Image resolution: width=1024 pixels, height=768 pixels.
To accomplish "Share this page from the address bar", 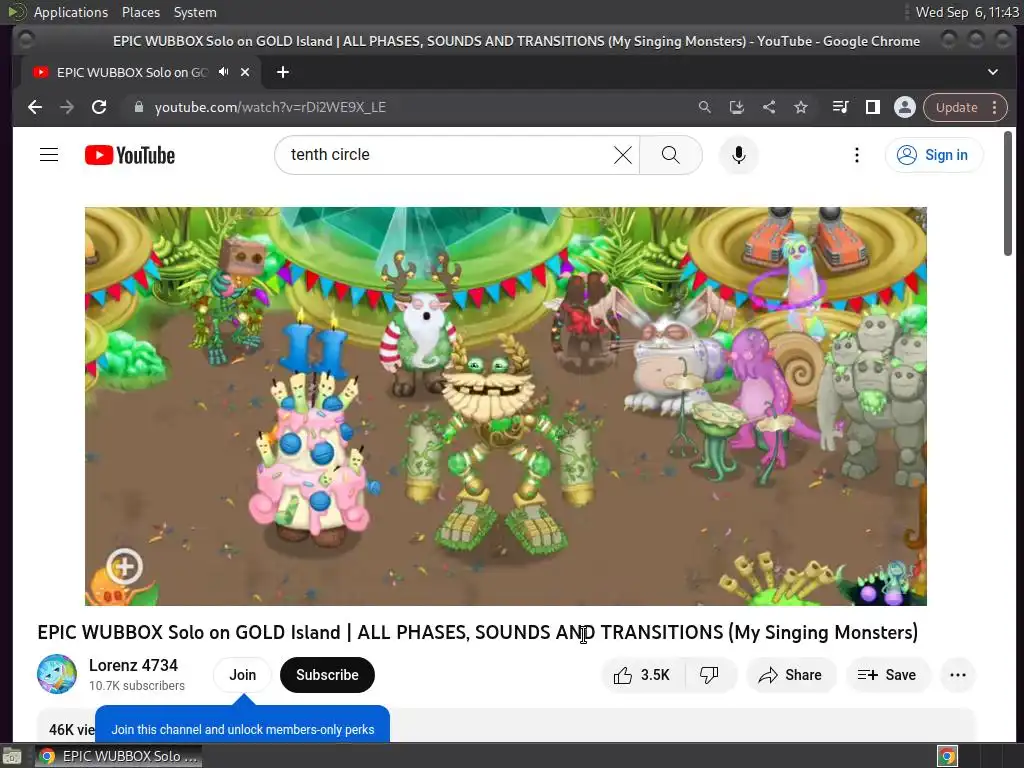I will coord(769,107).
